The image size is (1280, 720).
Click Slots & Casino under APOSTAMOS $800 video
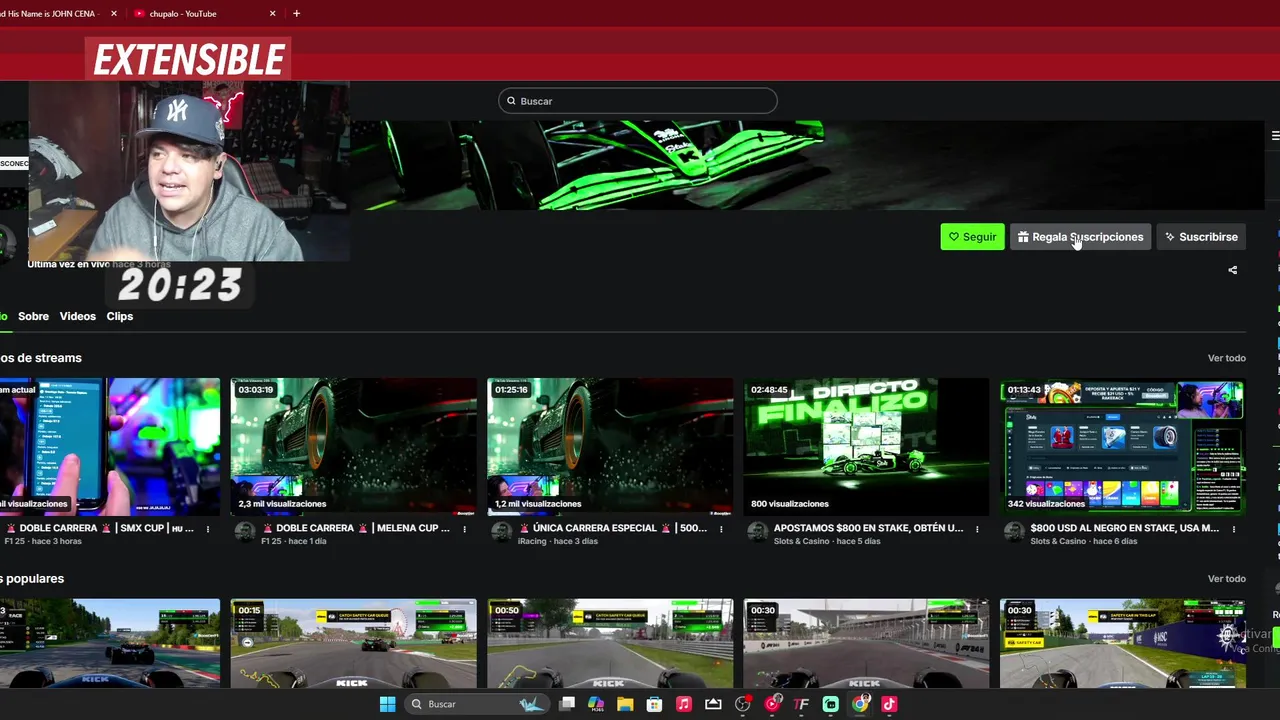coord(802,541)
